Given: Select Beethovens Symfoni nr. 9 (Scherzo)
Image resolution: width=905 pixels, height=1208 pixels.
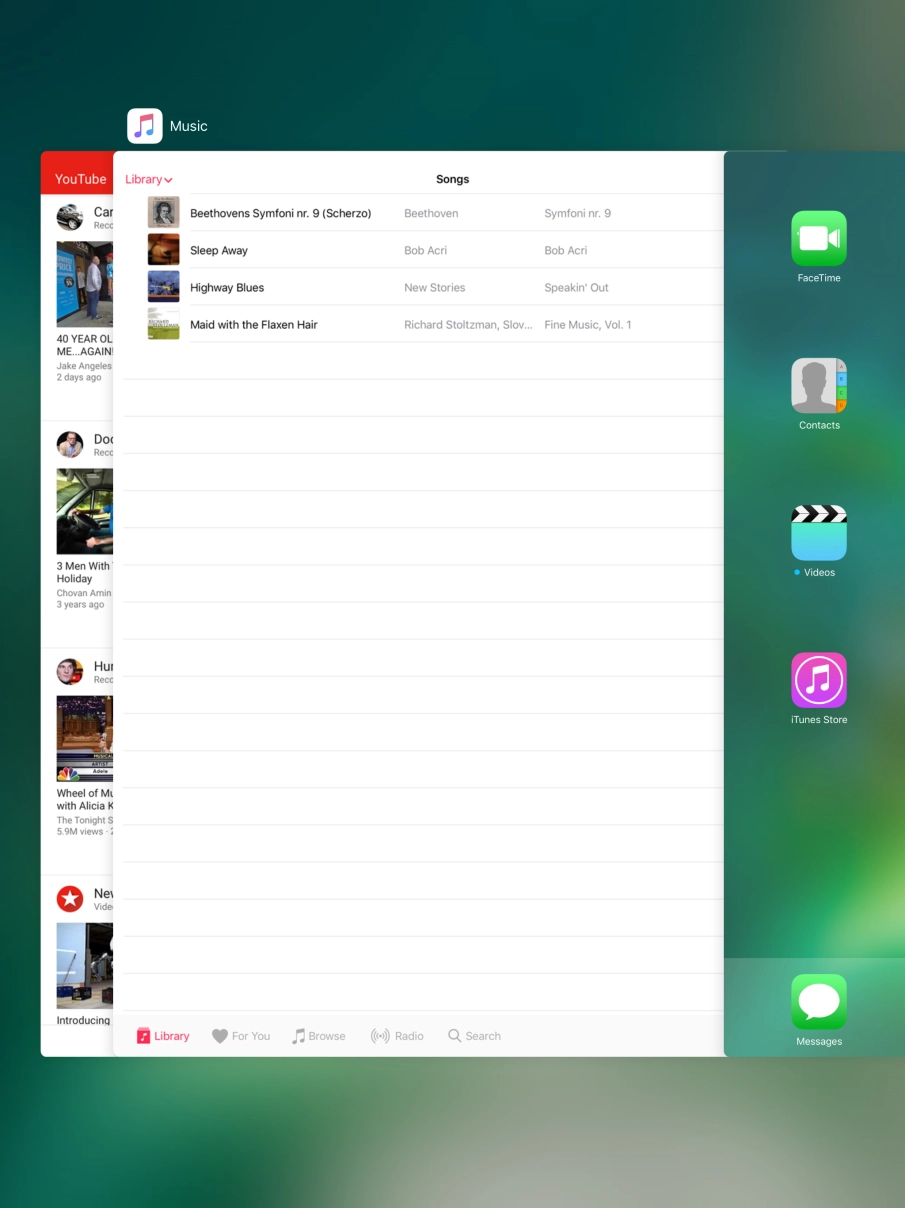Looking at the screenshot, I should click(x=300, y=213).
